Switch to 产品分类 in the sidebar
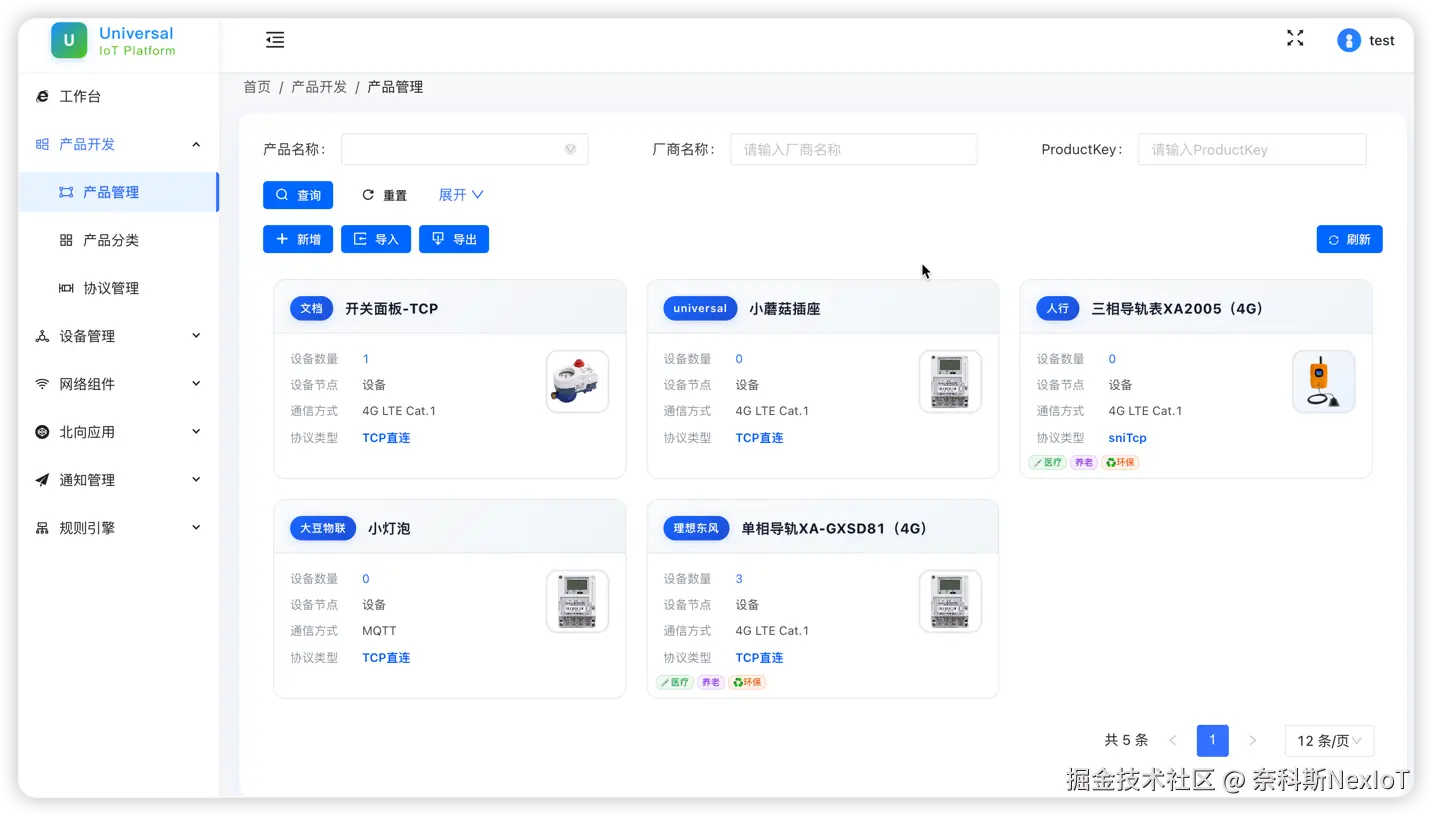Image resolution: width=1432 pixels, height=816 pixels. tap(103, 239)
